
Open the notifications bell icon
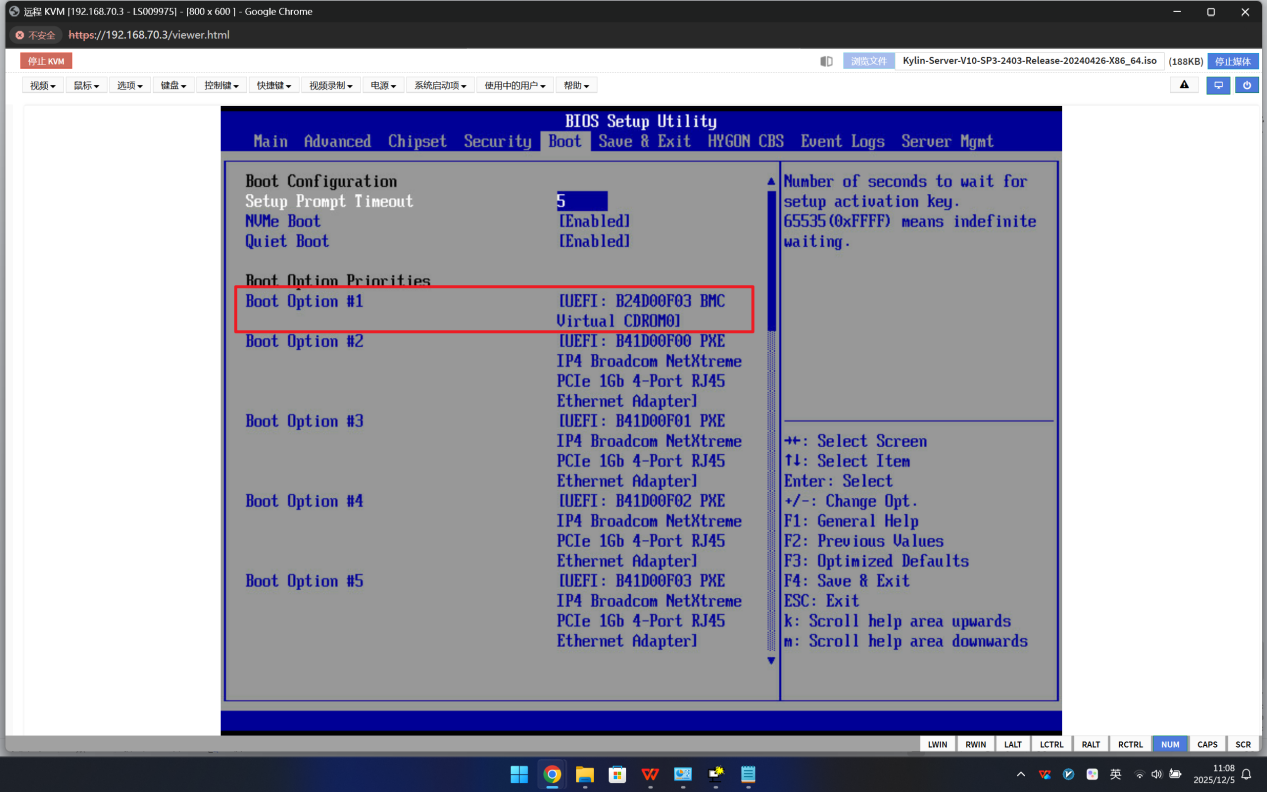tap(1247, 774)
